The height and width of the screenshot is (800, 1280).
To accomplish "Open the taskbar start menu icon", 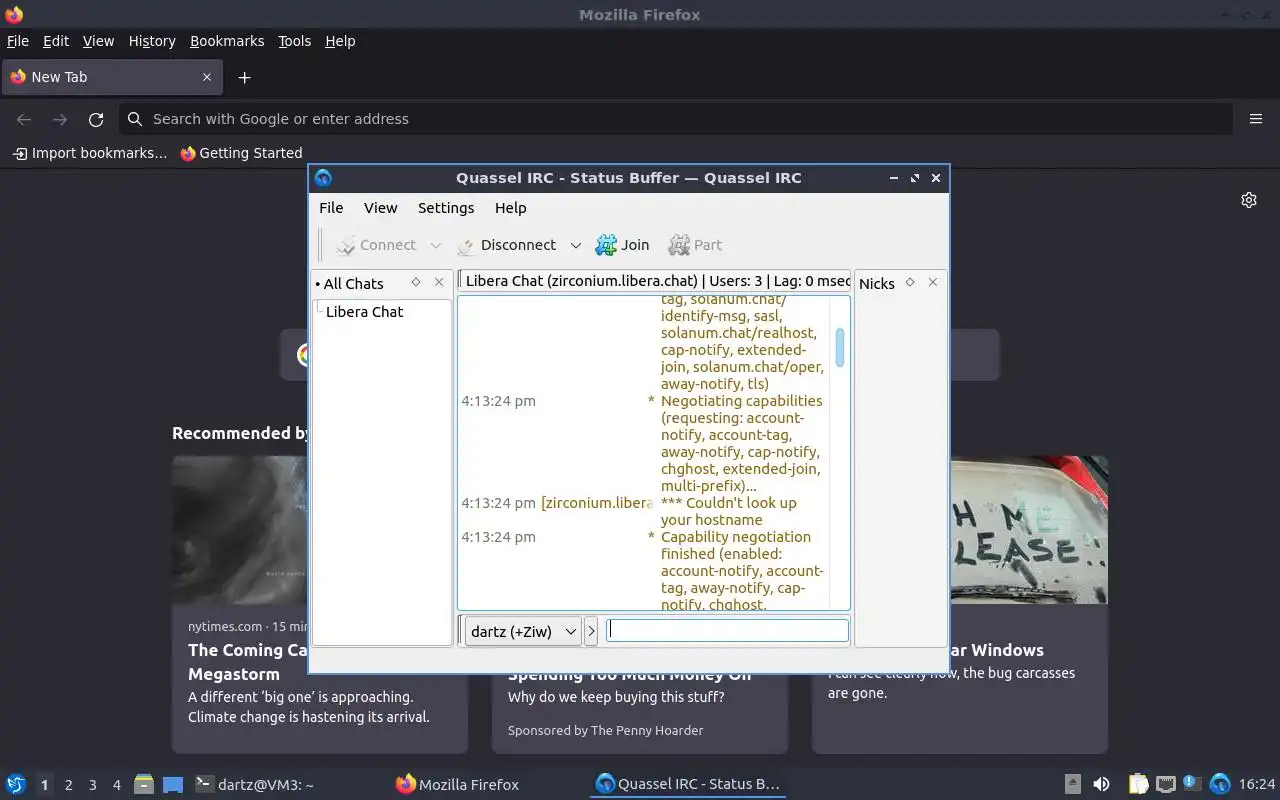I will [16, 785].
